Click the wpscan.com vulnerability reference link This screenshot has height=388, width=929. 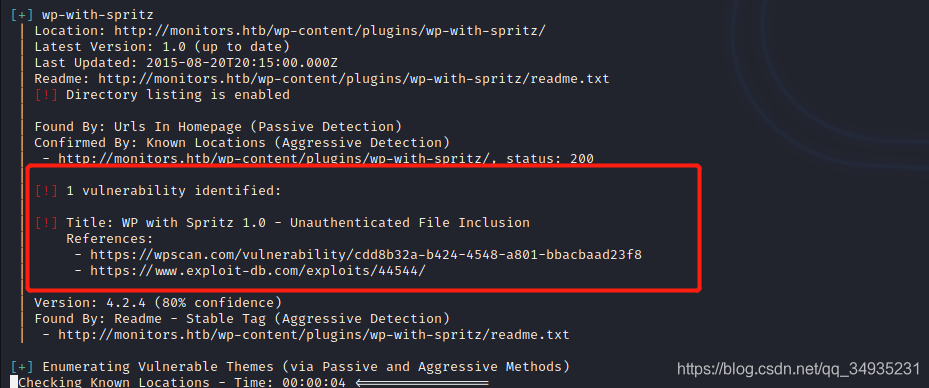click(366, 255)
